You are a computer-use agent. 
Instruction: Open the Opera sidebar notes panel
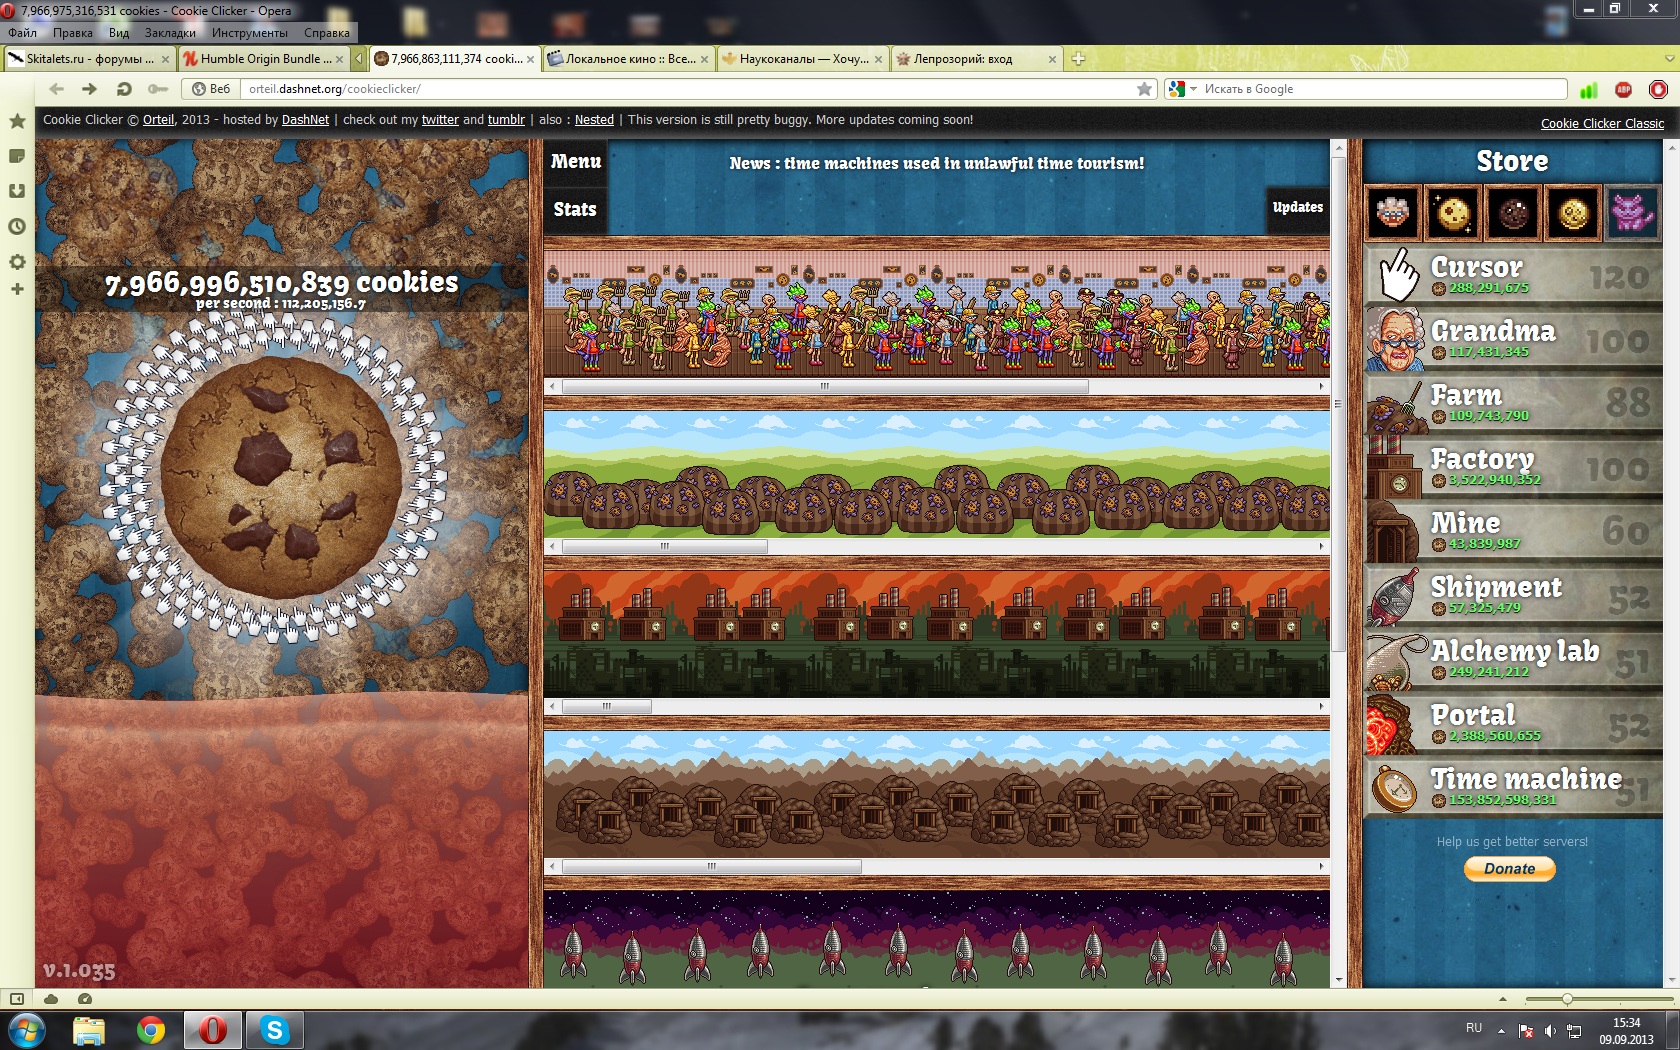click(17, 156)
